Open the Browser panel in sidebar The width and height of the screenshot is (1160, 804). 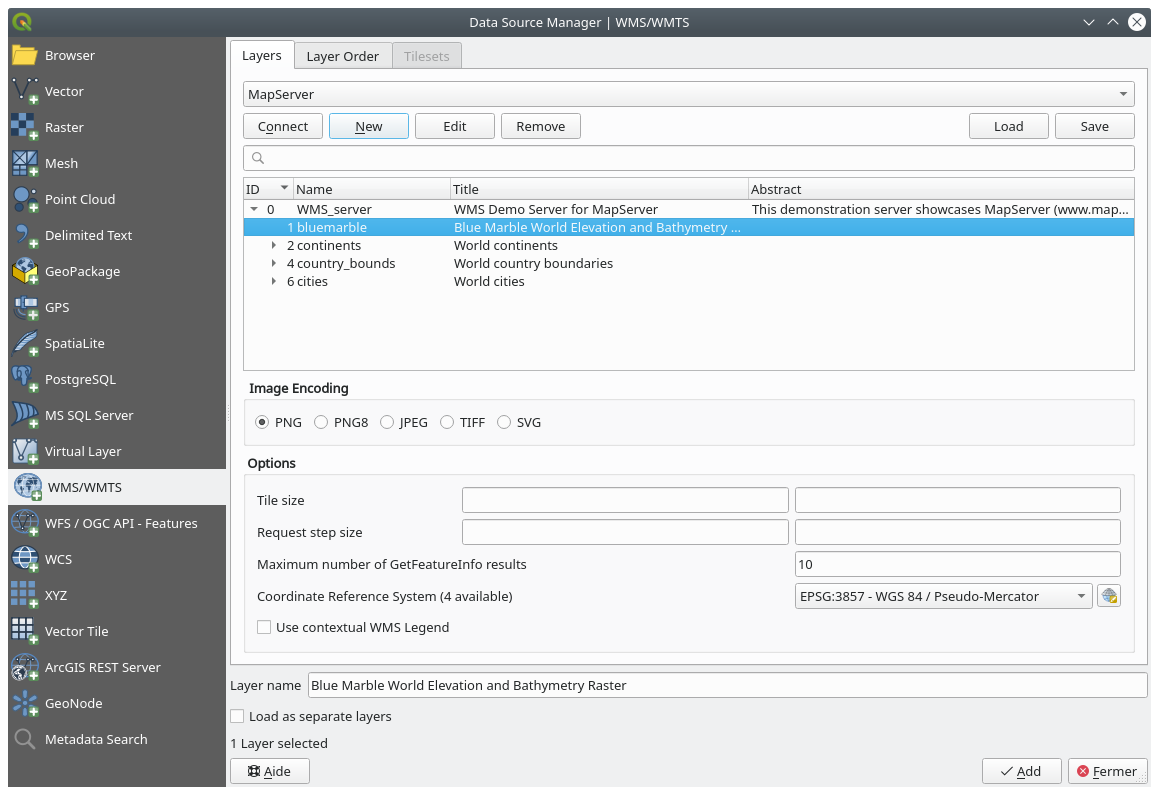pyautogui.click(x=69, y=55)
